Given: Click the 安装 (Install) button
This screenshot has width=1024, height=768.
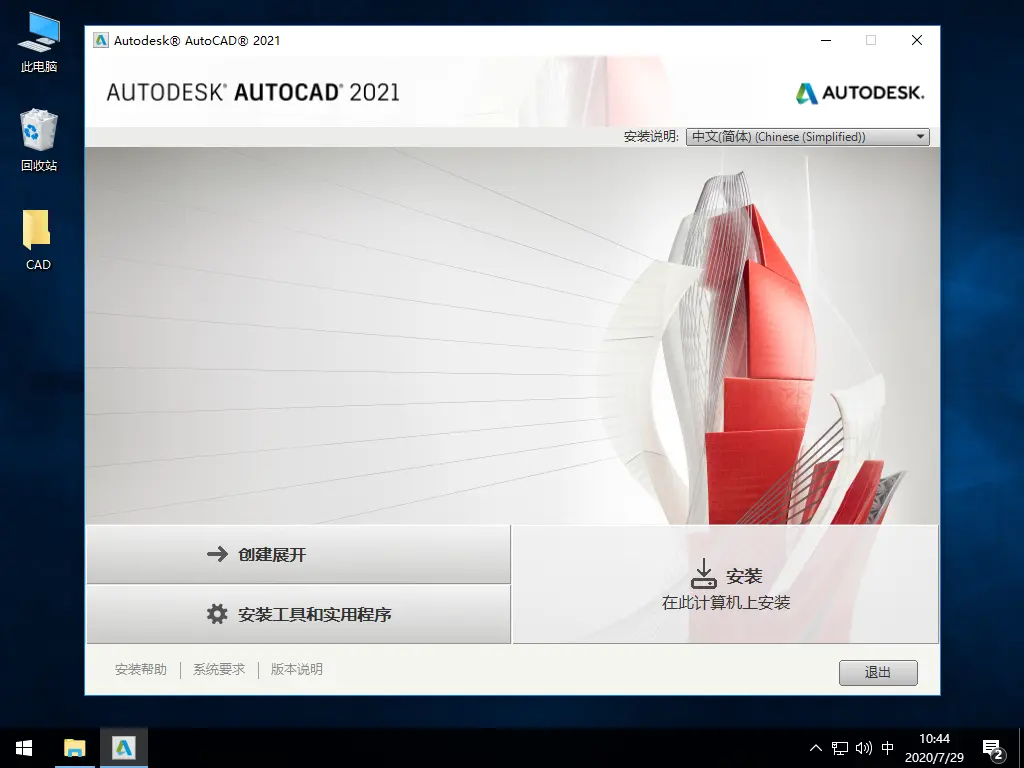Looking at the screenshot, I should (x=726, y=584).
